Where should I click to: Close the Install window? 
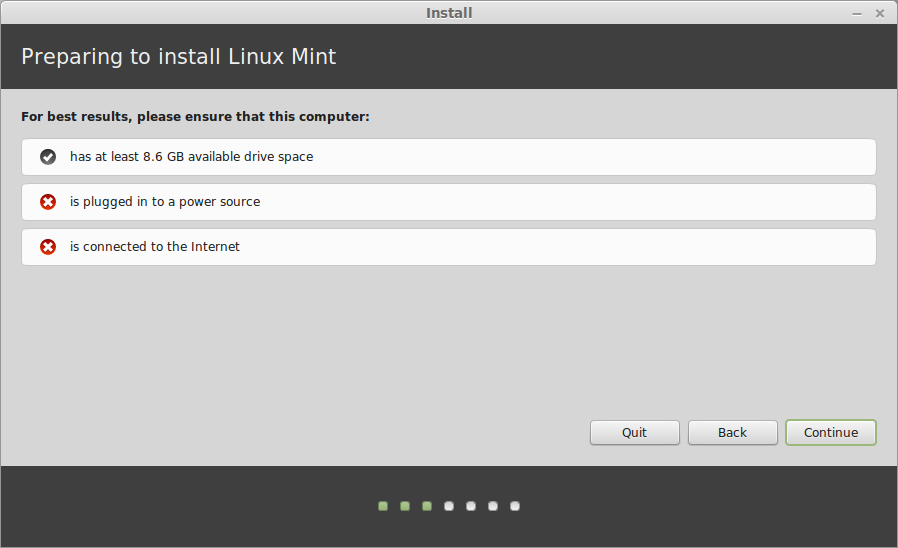(x=880, y=13)
